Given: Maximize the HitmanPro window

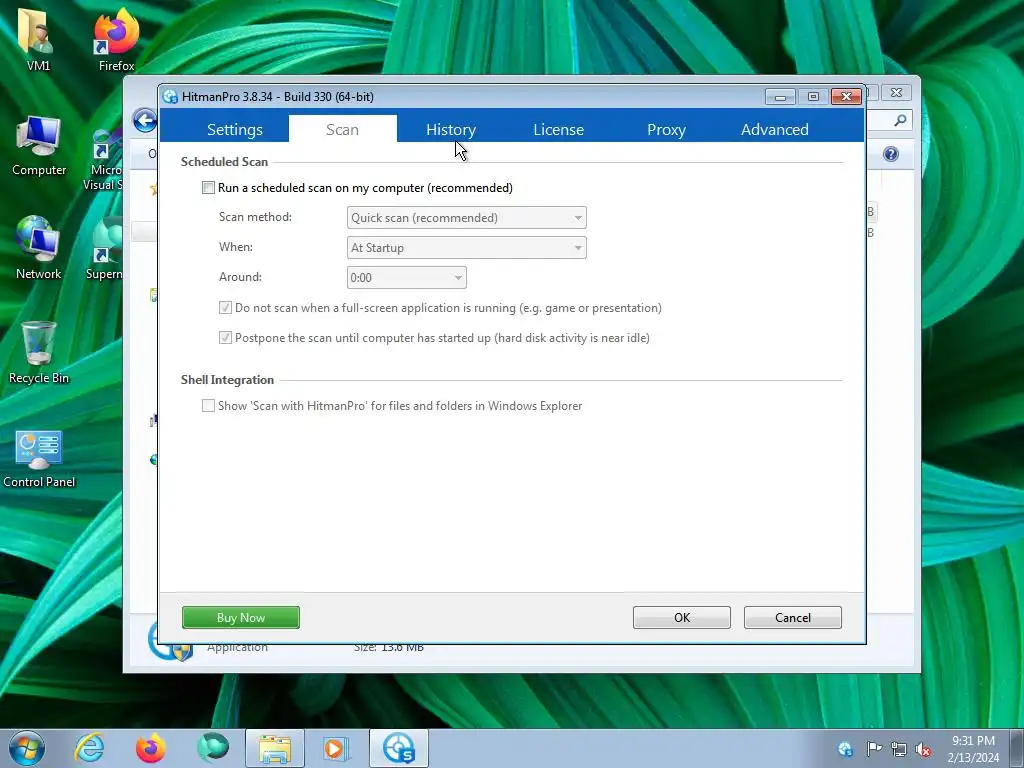Looking at the screenshot, I should click(813, 97).
